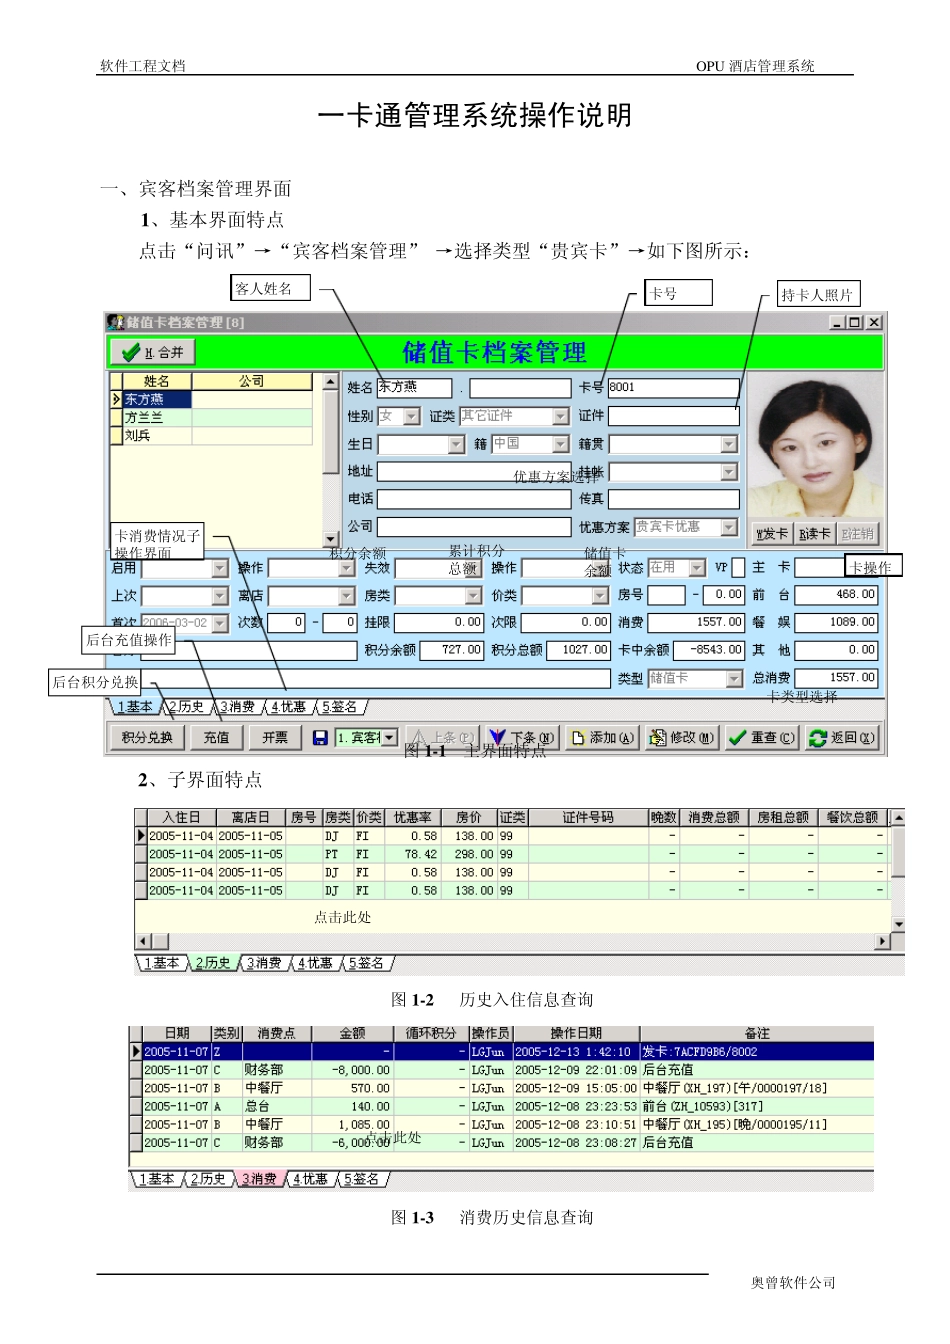This screenshot has width=950, height=1344.
Task: Click the 重查 re-query button
Action: [x=761, y=738]
